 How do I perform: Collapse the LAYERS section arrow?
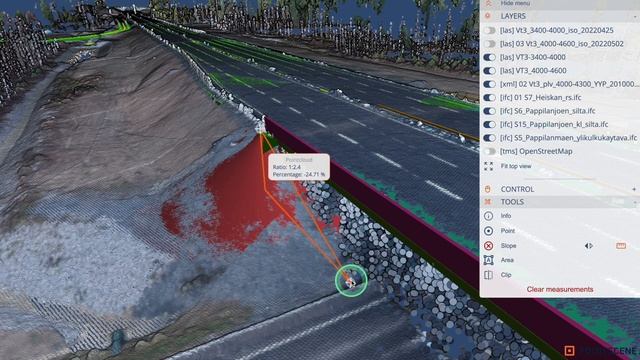635,16
